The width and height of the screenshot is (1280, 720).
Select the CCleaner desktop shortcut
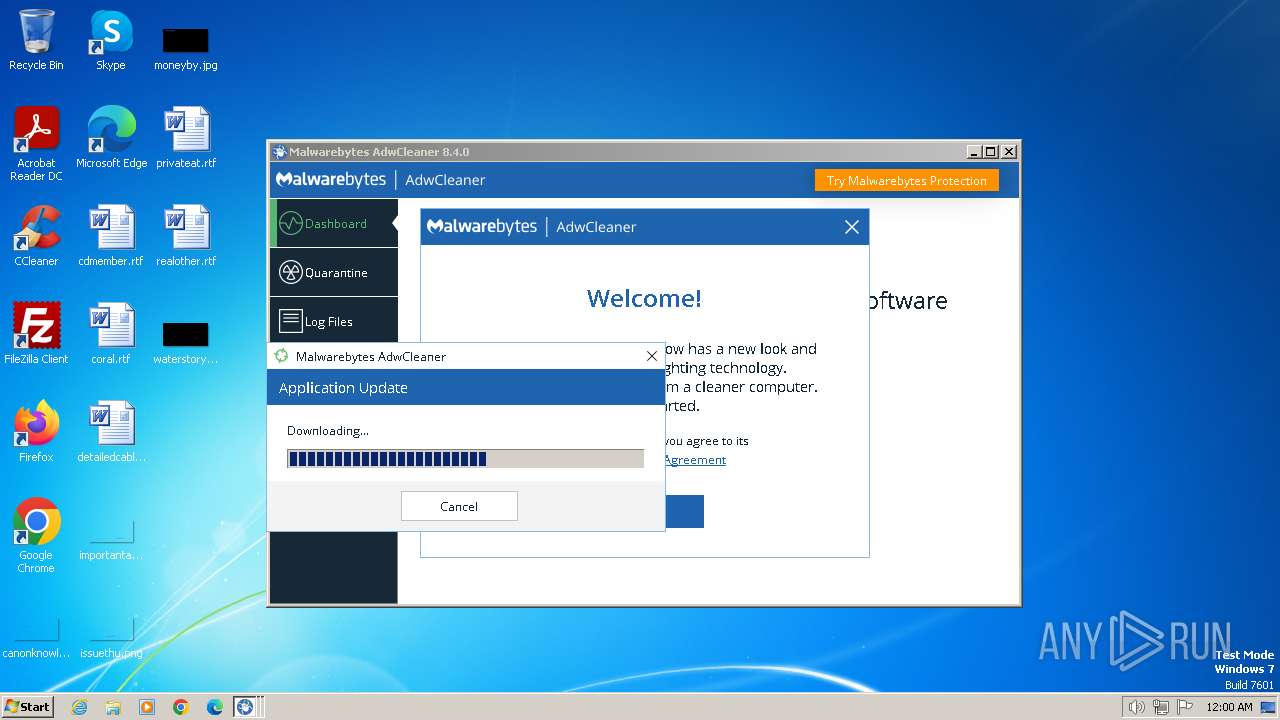(36, 236)
